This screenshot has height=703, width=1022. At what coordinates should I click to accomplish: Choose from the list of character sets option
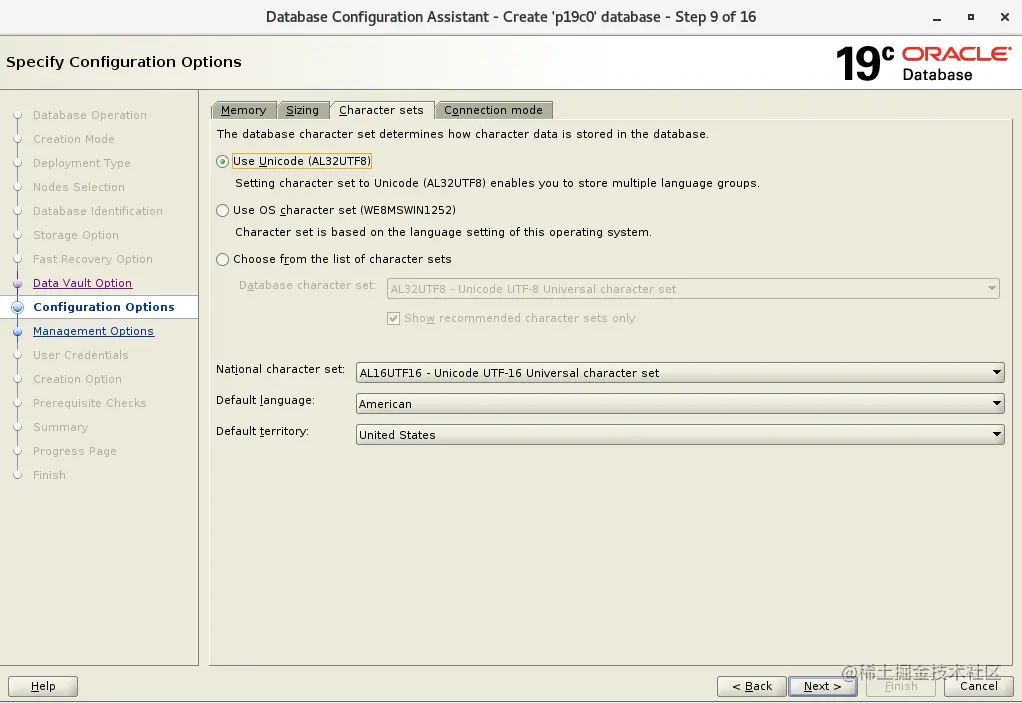222,259
